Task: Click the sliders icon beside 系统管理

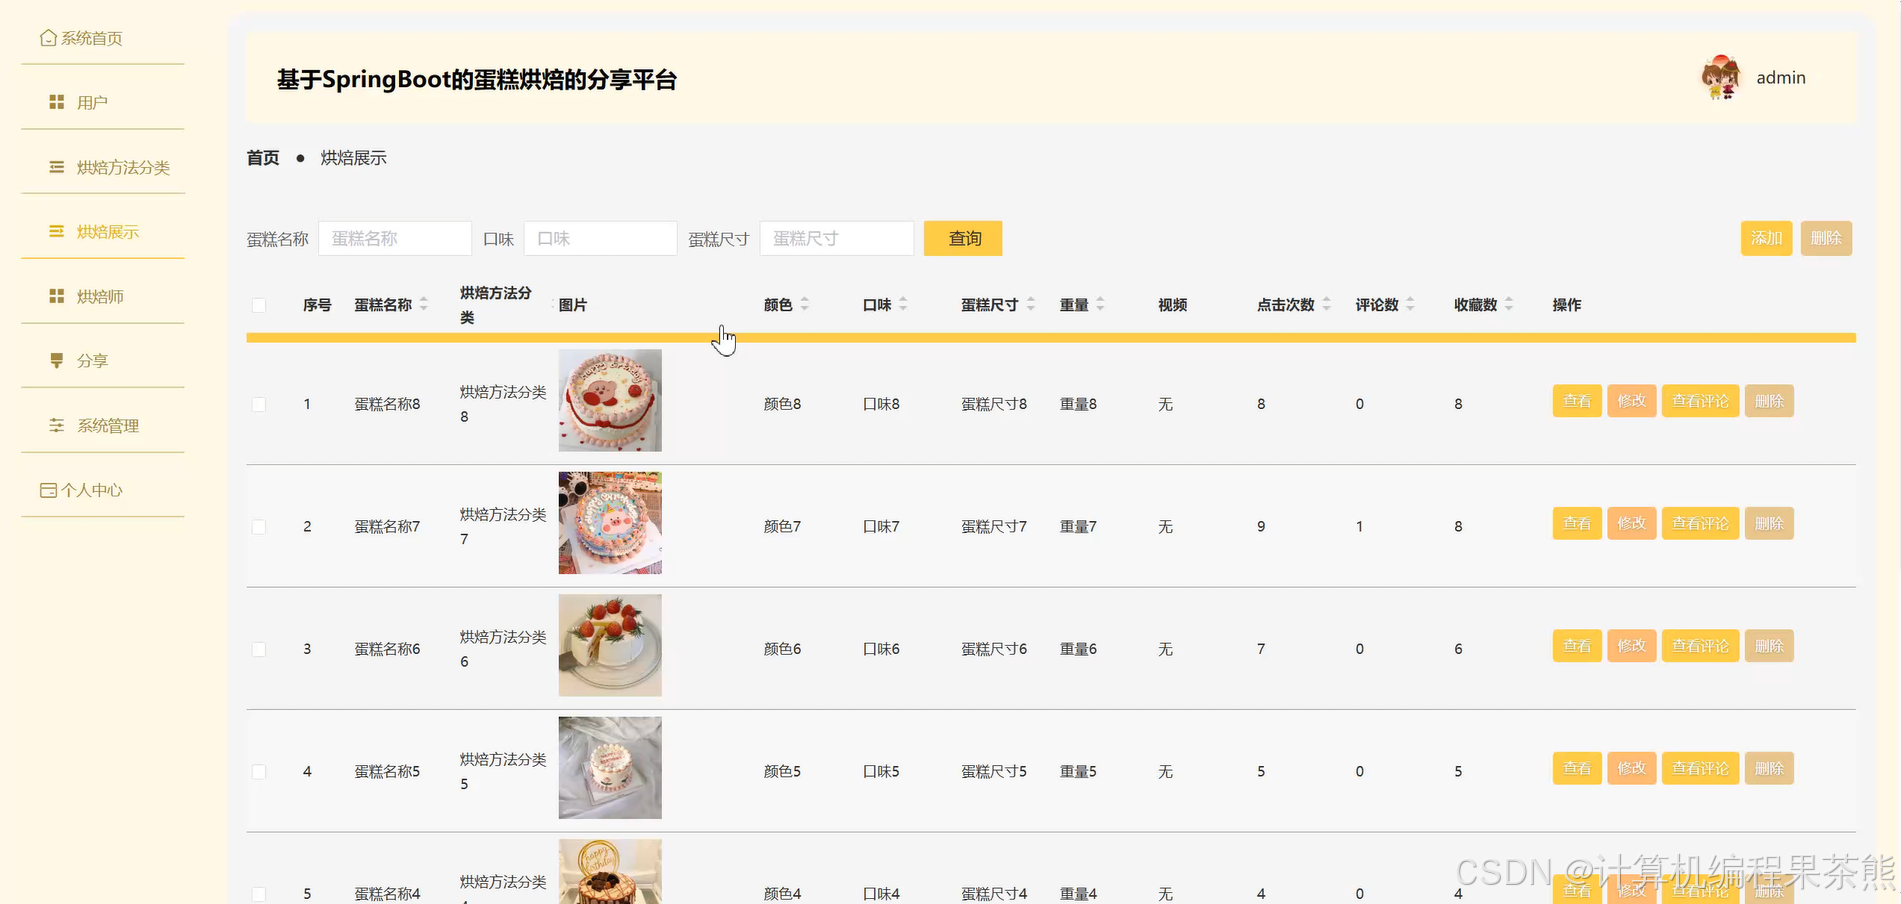Action: tap(57, 425)
